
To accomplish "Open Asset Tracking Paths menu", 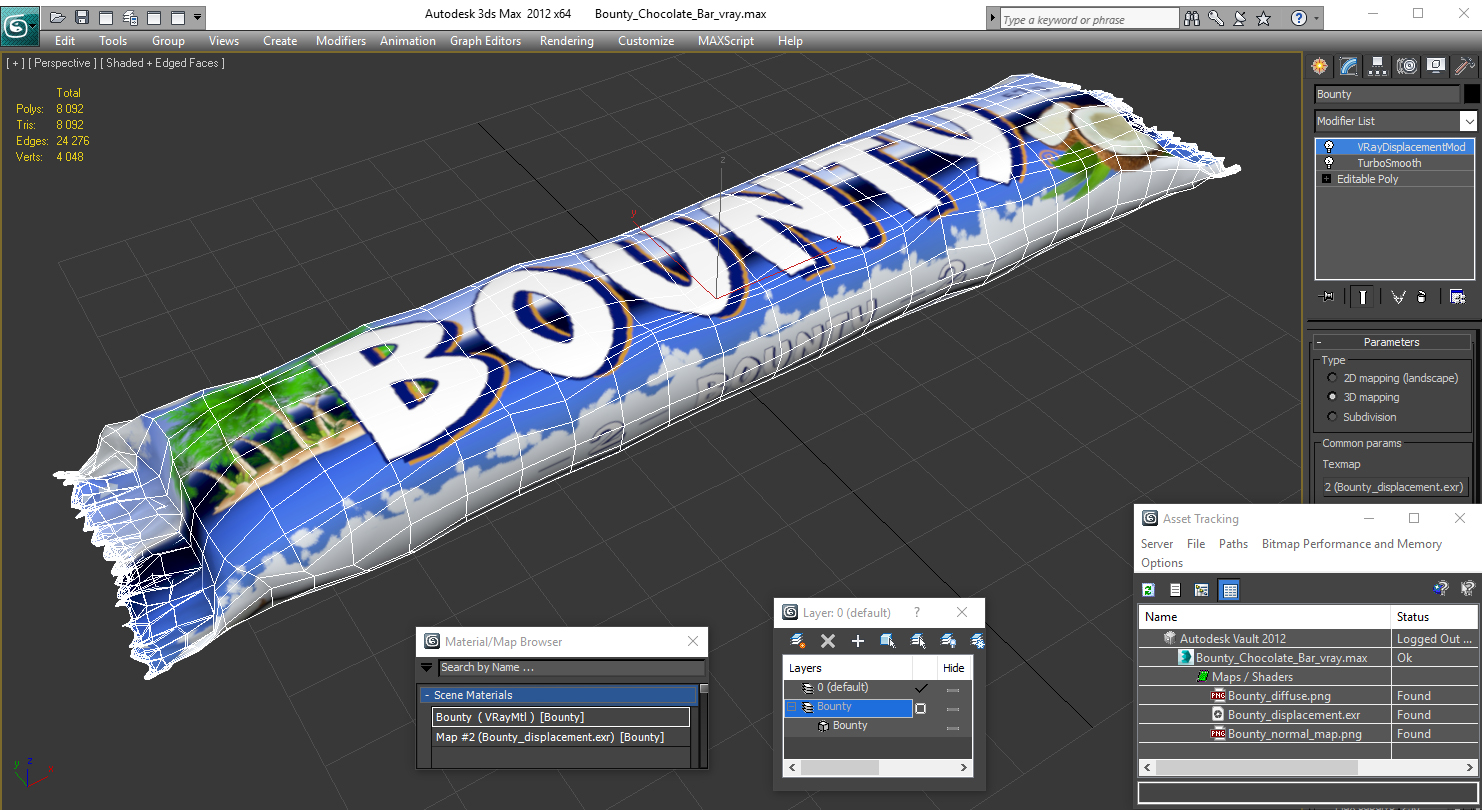I will pyautogui.click(x=1233, y=544).
